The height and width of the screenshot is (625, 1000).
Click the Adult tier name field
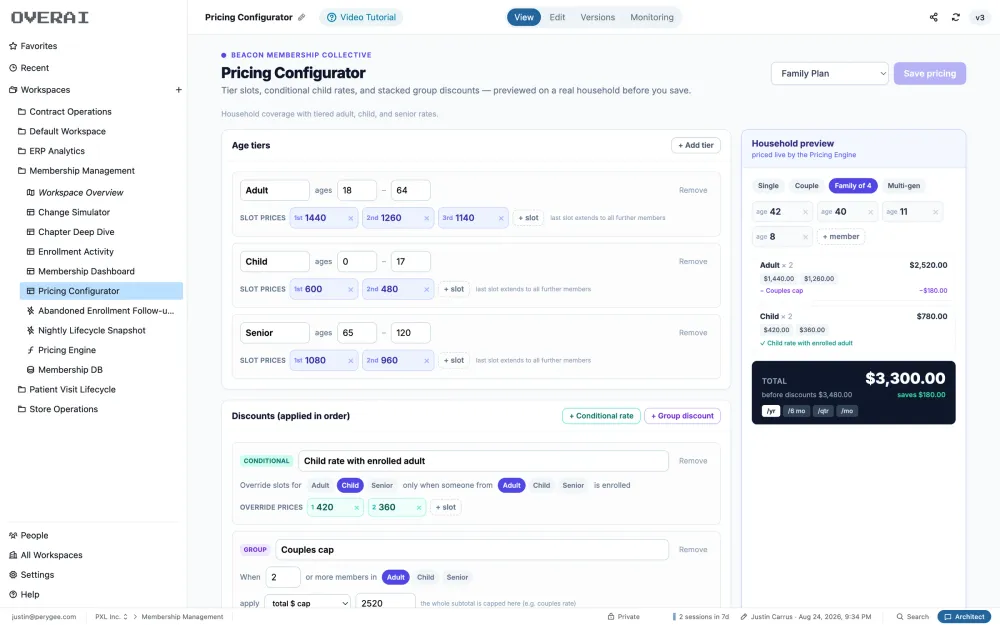[x=274, y=190]
